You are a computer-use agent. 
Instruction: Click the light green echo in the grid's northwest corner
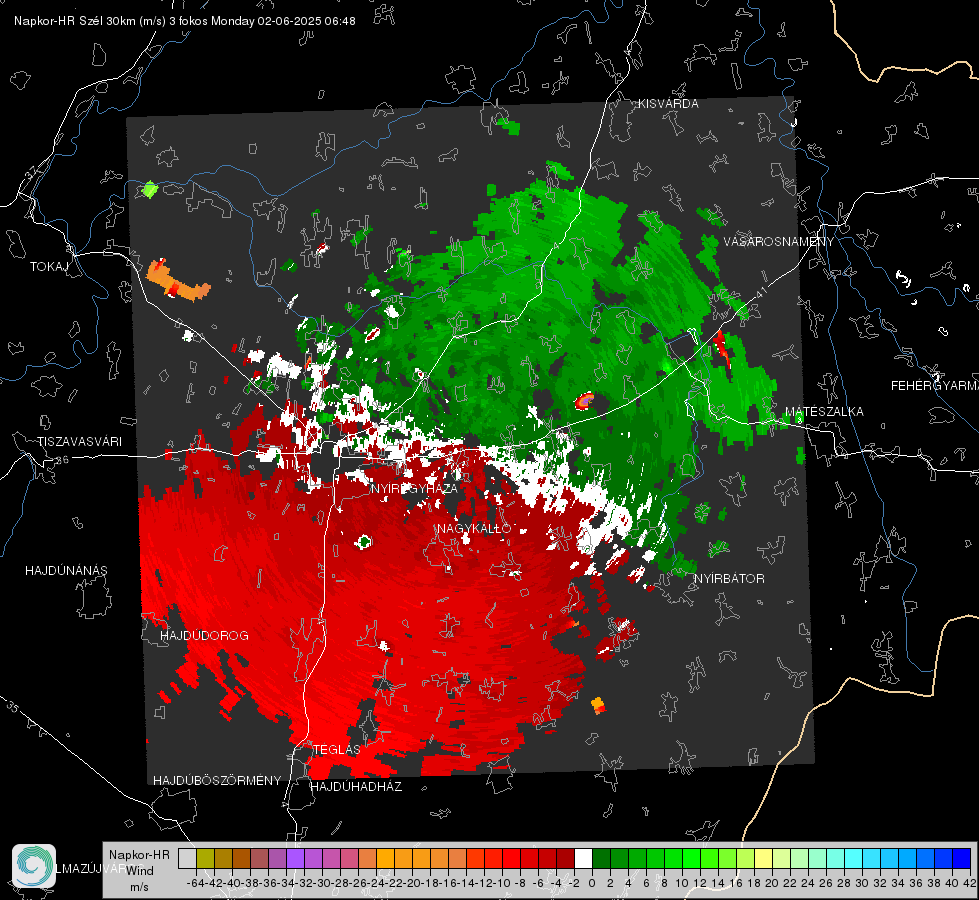point(150,189)
